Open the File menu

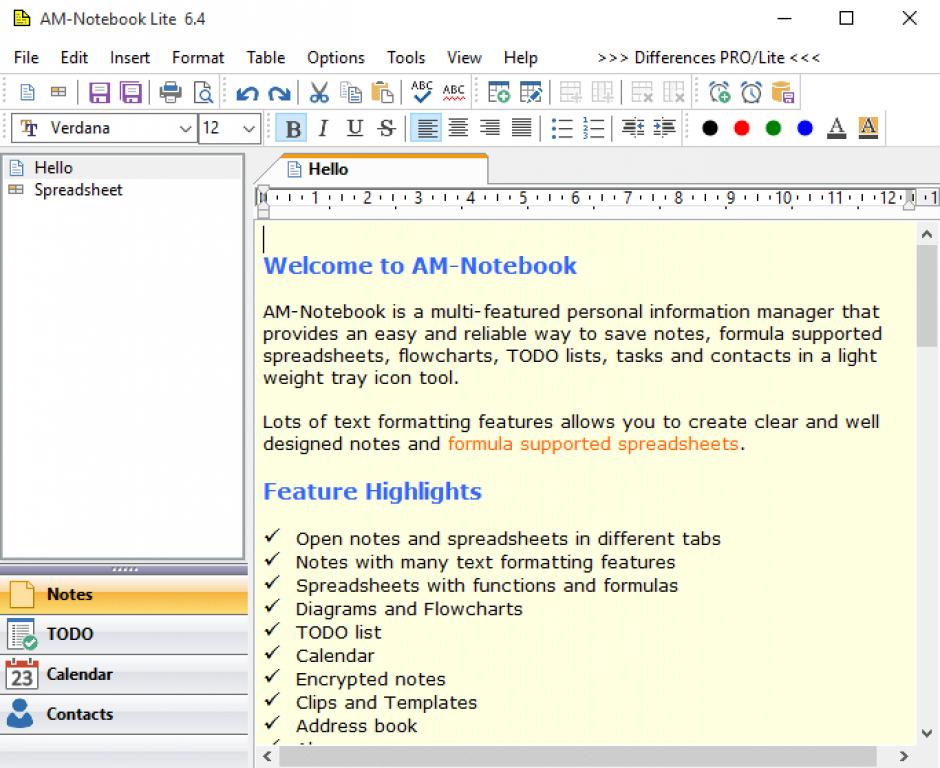click(x=26, y=58)
